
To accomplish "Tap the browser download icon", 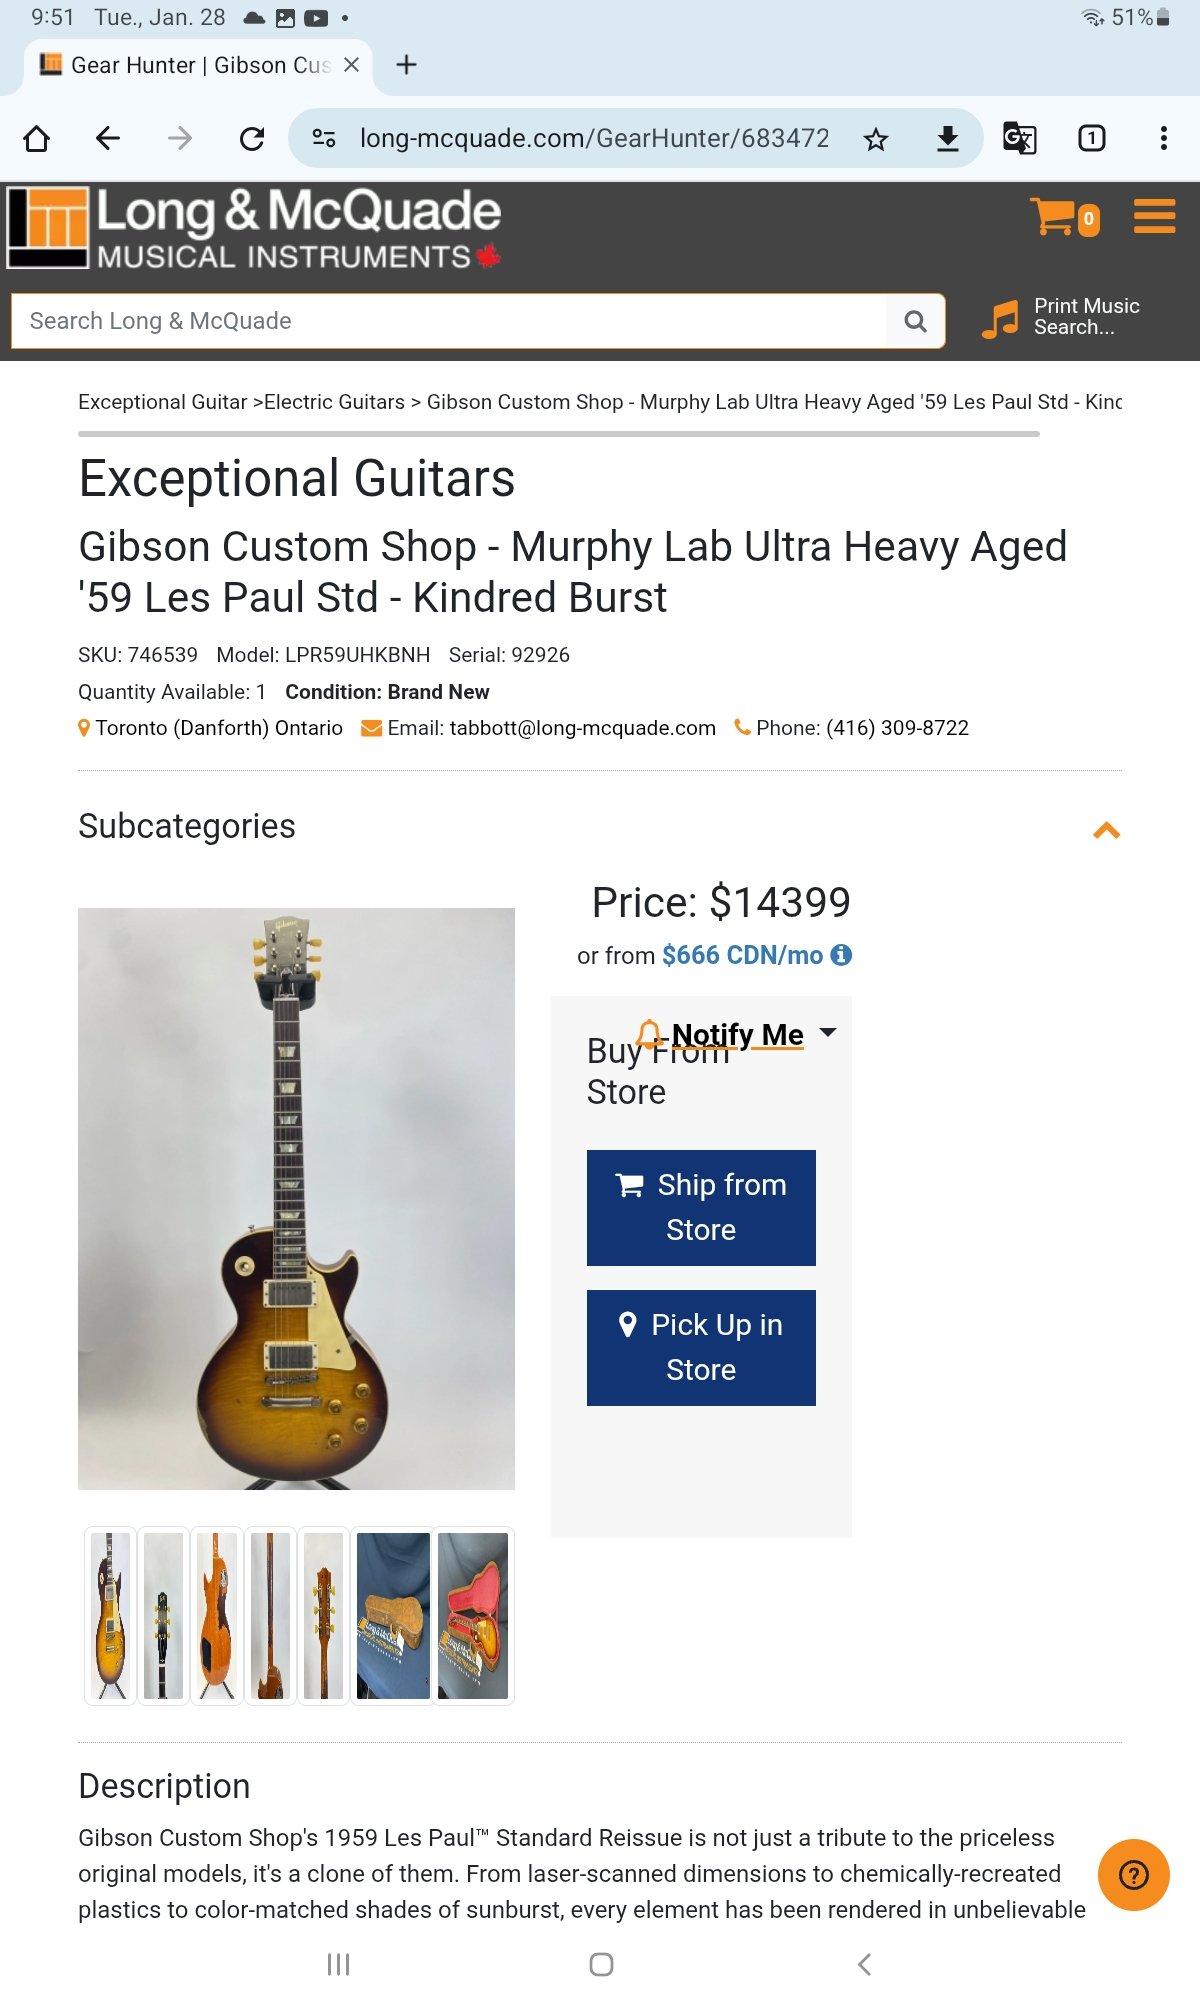I will point(947,139).
